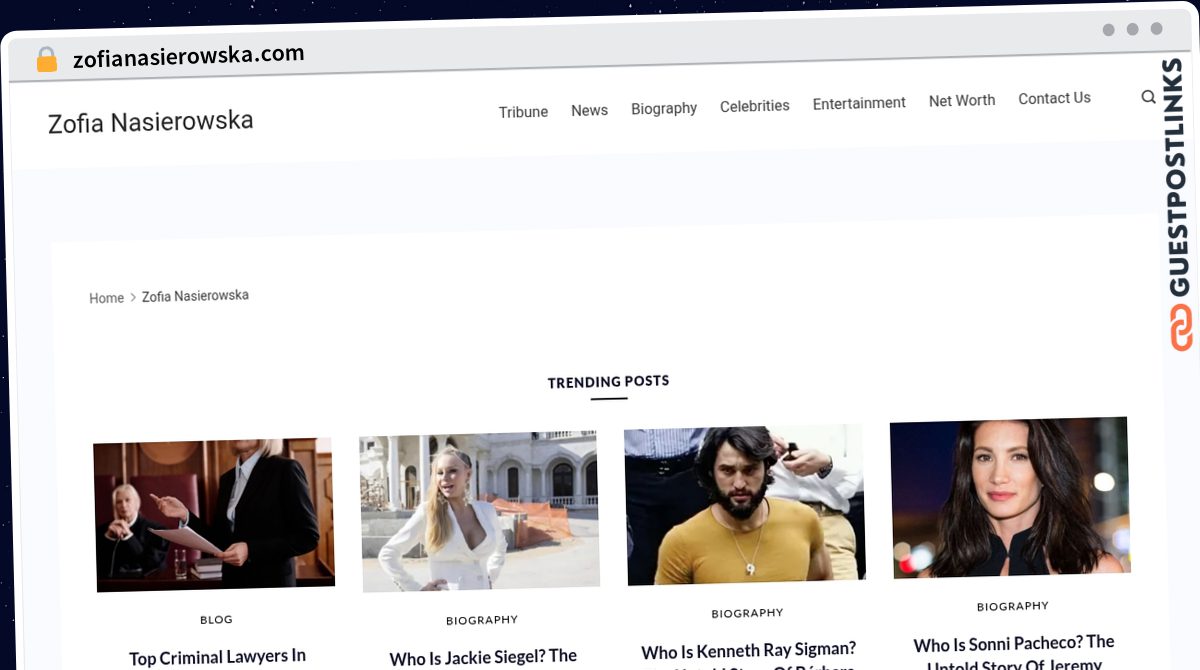The height and width of the screenshot is (670, 1200).
Task: Navigate to Net Worth
Action: coord(962,100)
